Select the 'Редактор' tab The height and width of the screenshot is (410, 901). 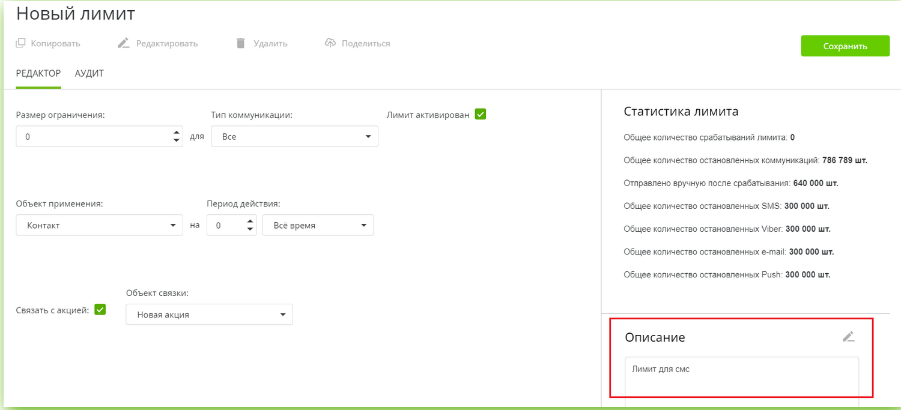39,74
